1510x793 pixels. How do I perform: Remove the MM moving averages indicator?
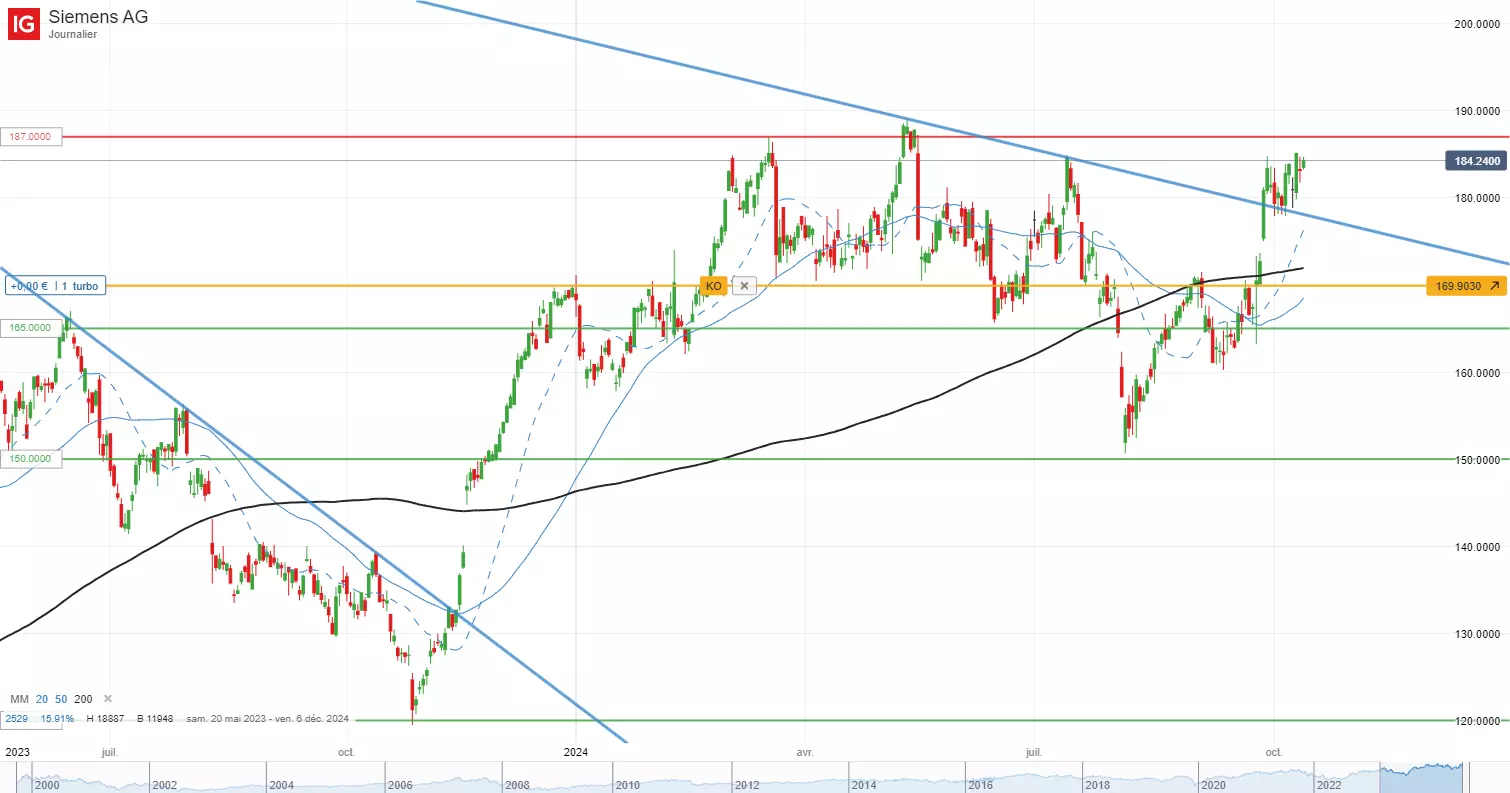108,698
